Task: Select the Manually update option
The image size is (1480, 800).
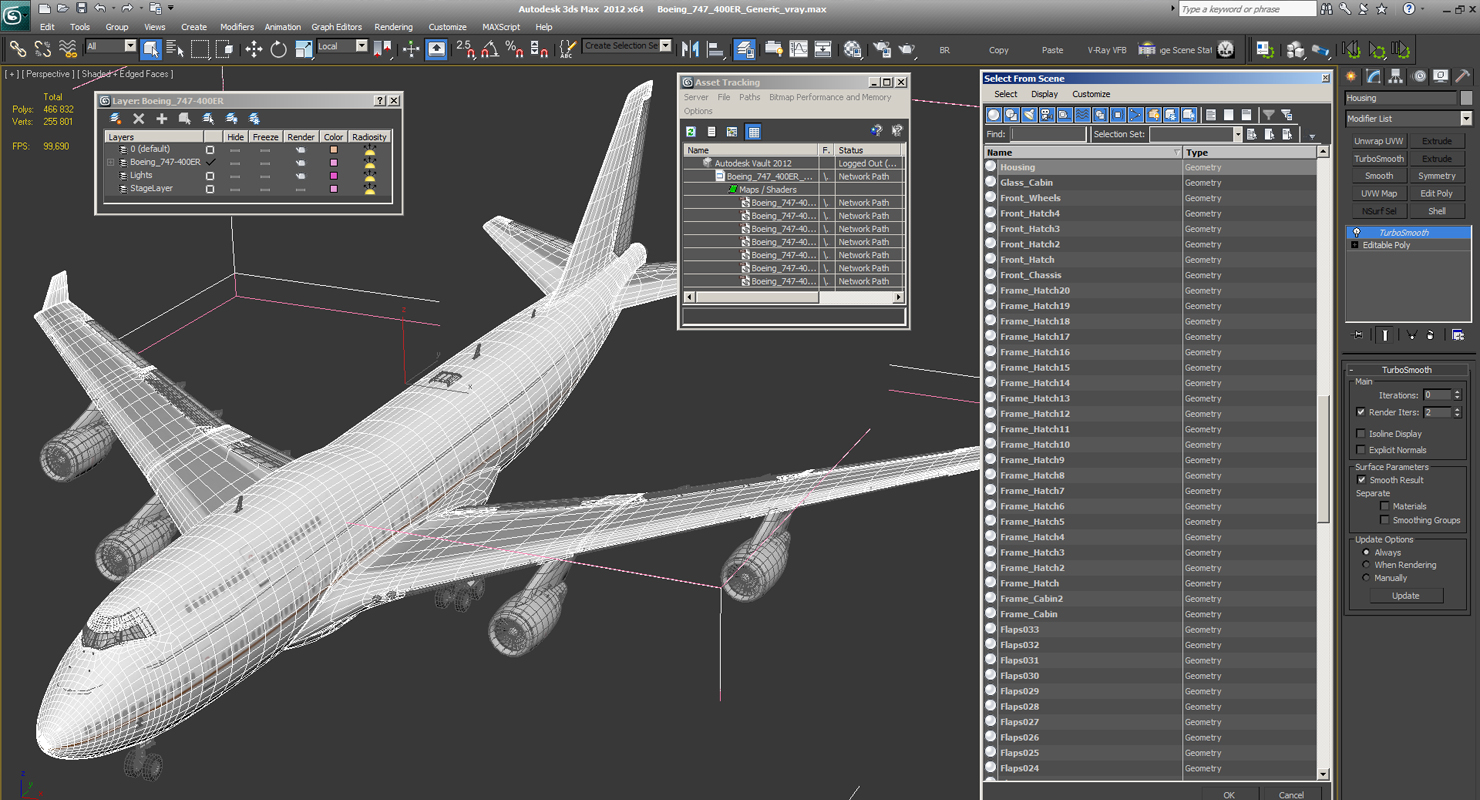Action: coord(1366,578)
